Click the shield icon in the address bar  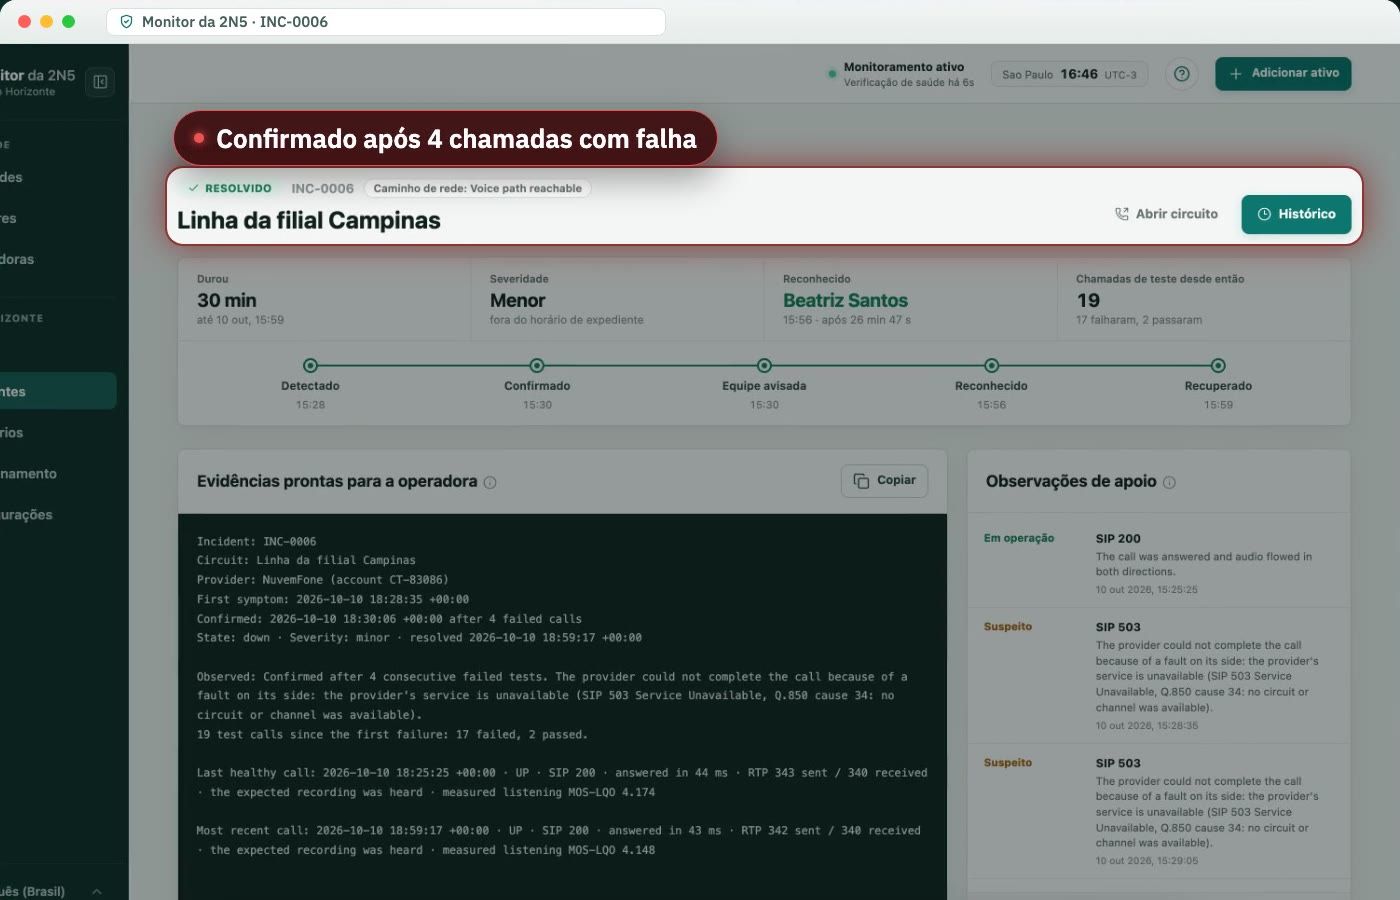click(x=126, y=22)
